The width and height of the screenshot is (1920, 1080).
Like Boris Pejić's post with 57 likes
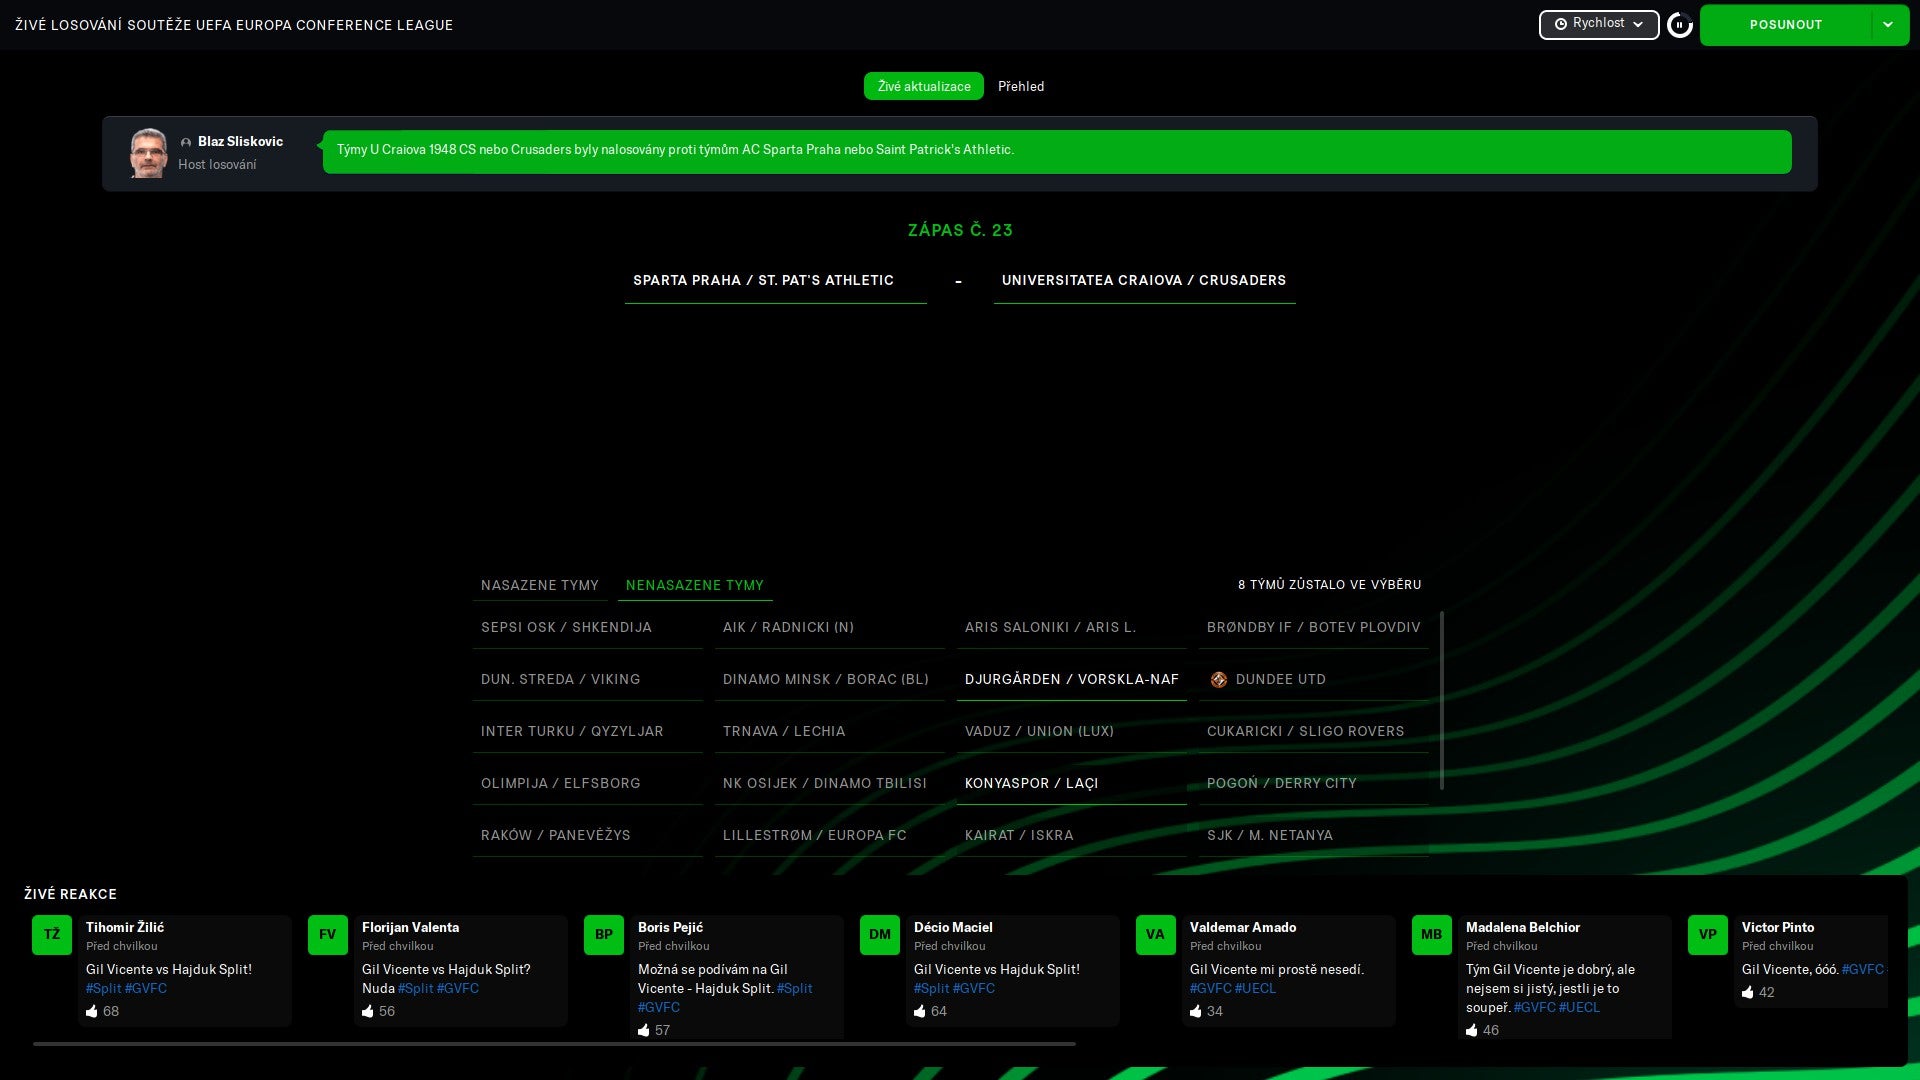click(644, 1030)
